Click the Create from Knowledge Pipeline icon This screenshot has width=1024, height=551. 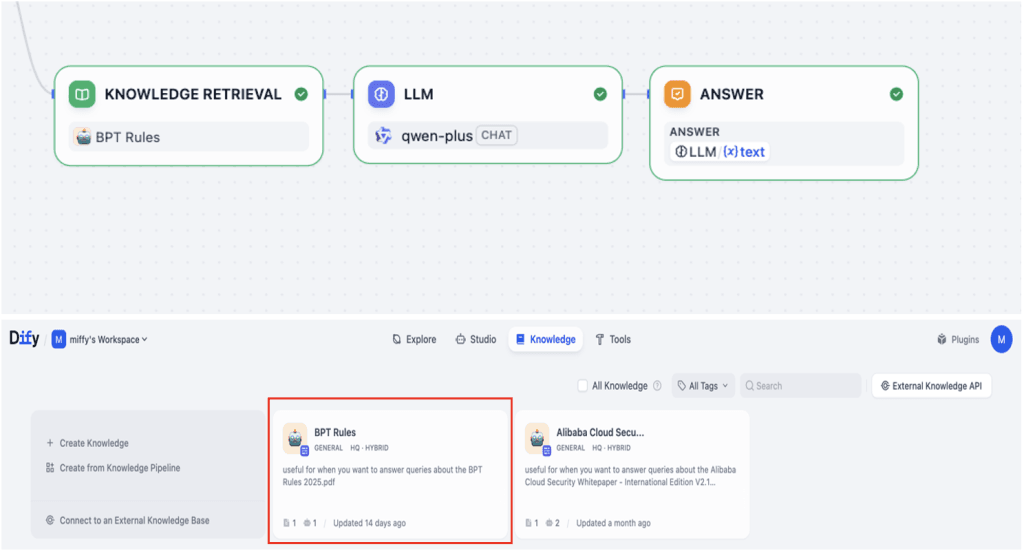pos(50,467)
